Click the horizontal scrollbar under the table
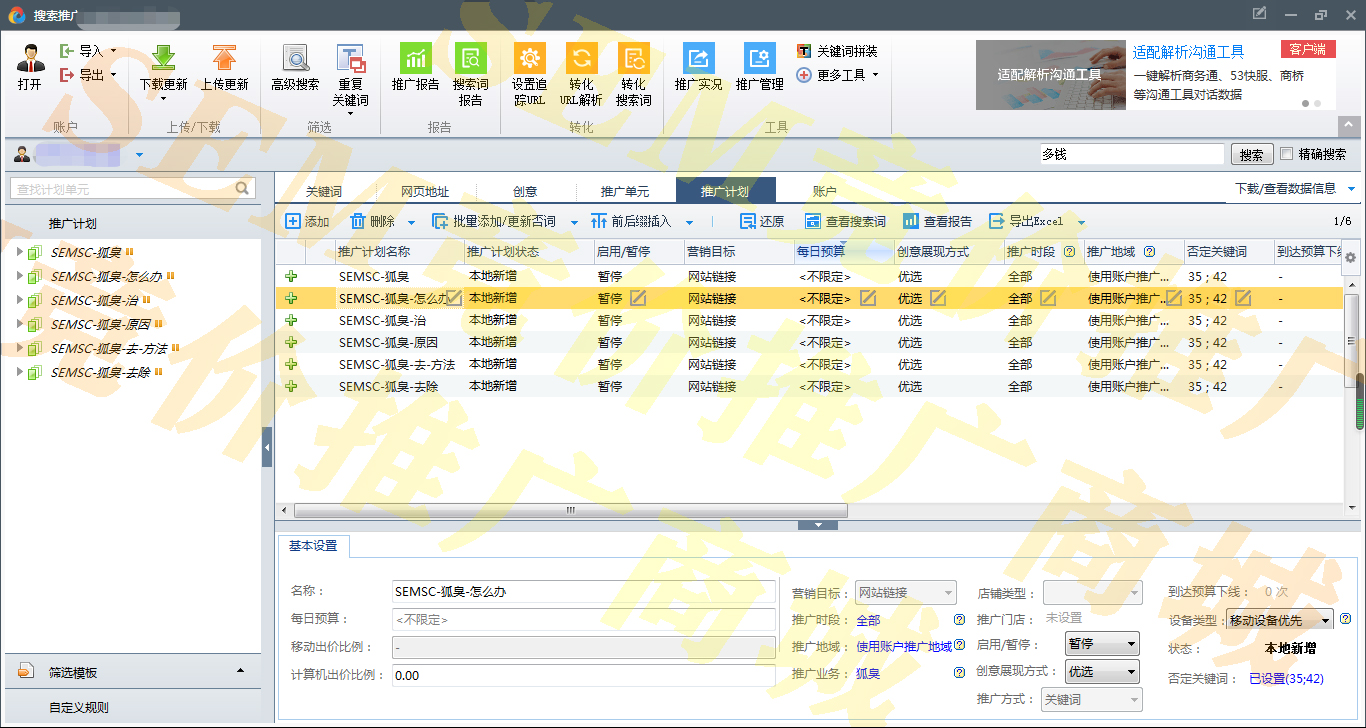 click(570, 510)
